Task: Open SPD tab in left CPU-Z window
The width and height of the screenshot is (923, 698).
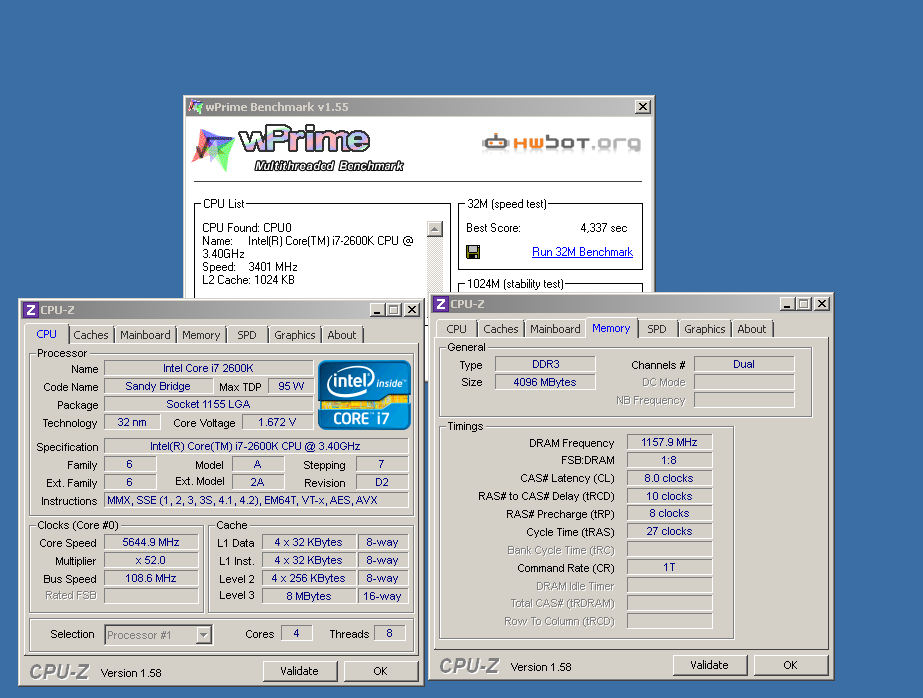Action: [247, 335]
